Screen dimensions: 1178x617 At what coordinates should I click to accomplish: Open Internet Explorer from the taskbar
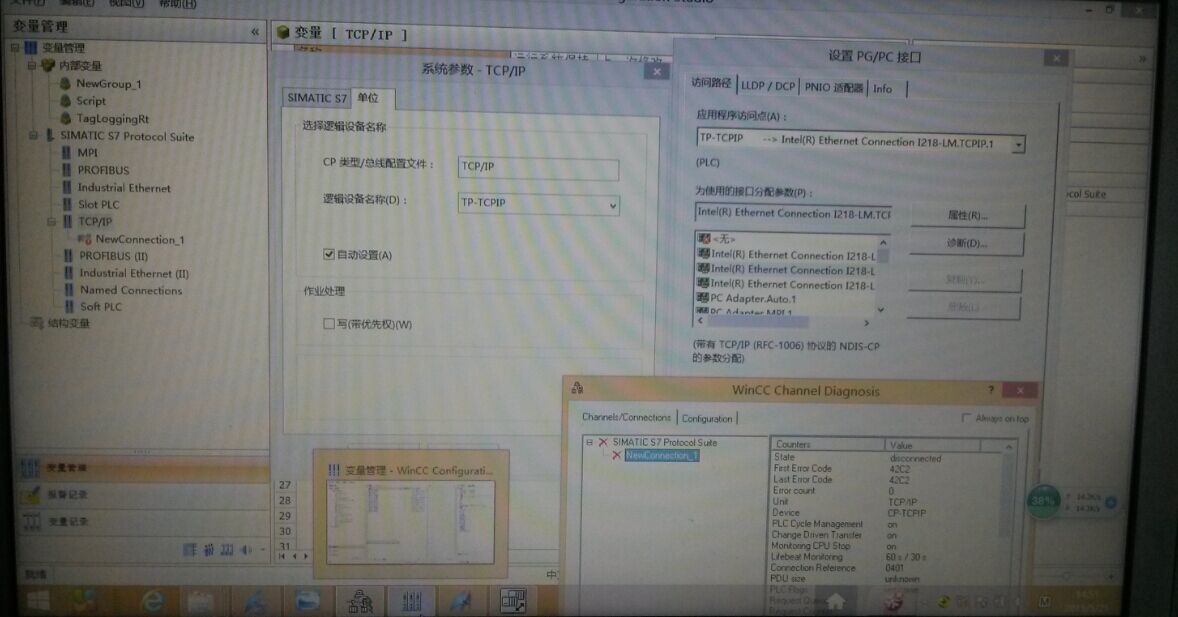154,601
